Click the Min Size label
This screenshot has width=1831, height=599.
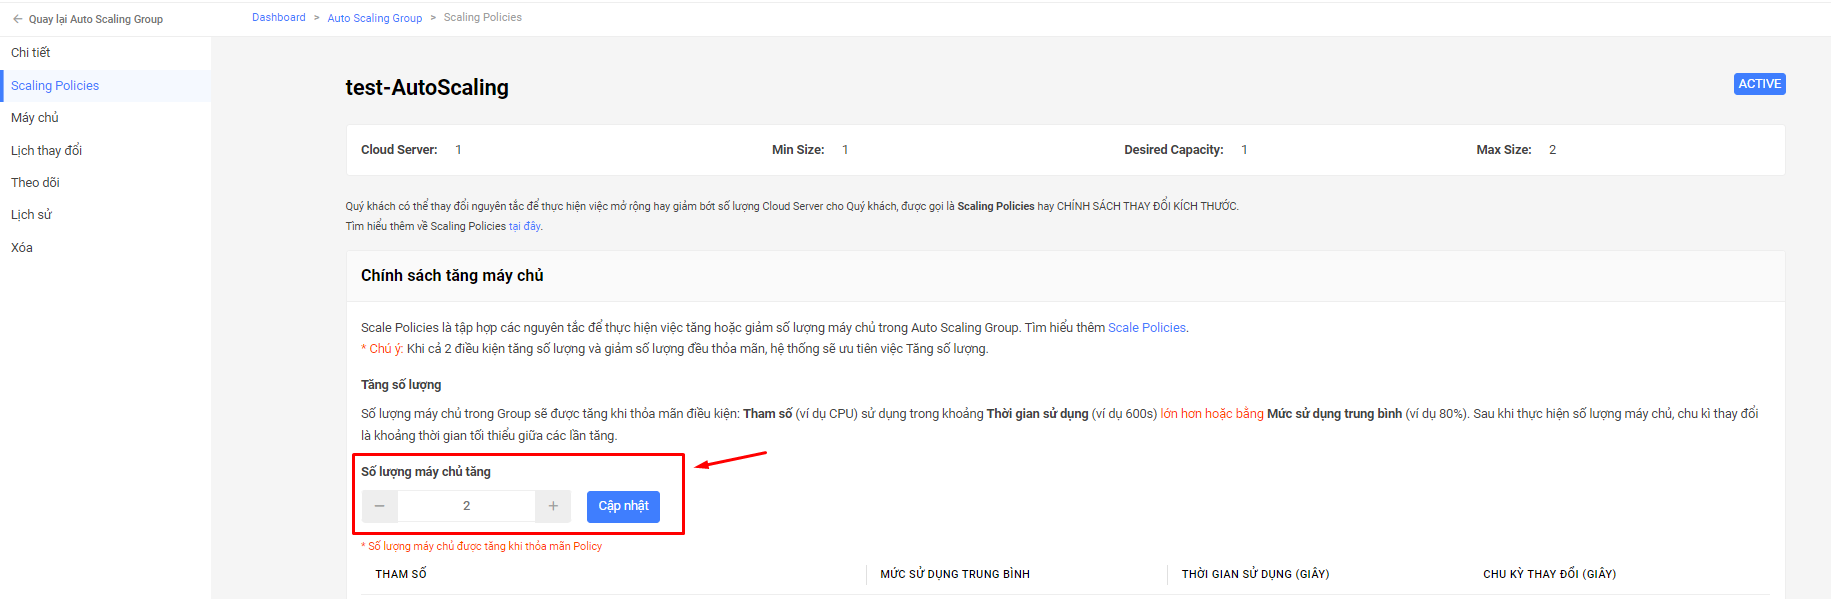(798, 150)
